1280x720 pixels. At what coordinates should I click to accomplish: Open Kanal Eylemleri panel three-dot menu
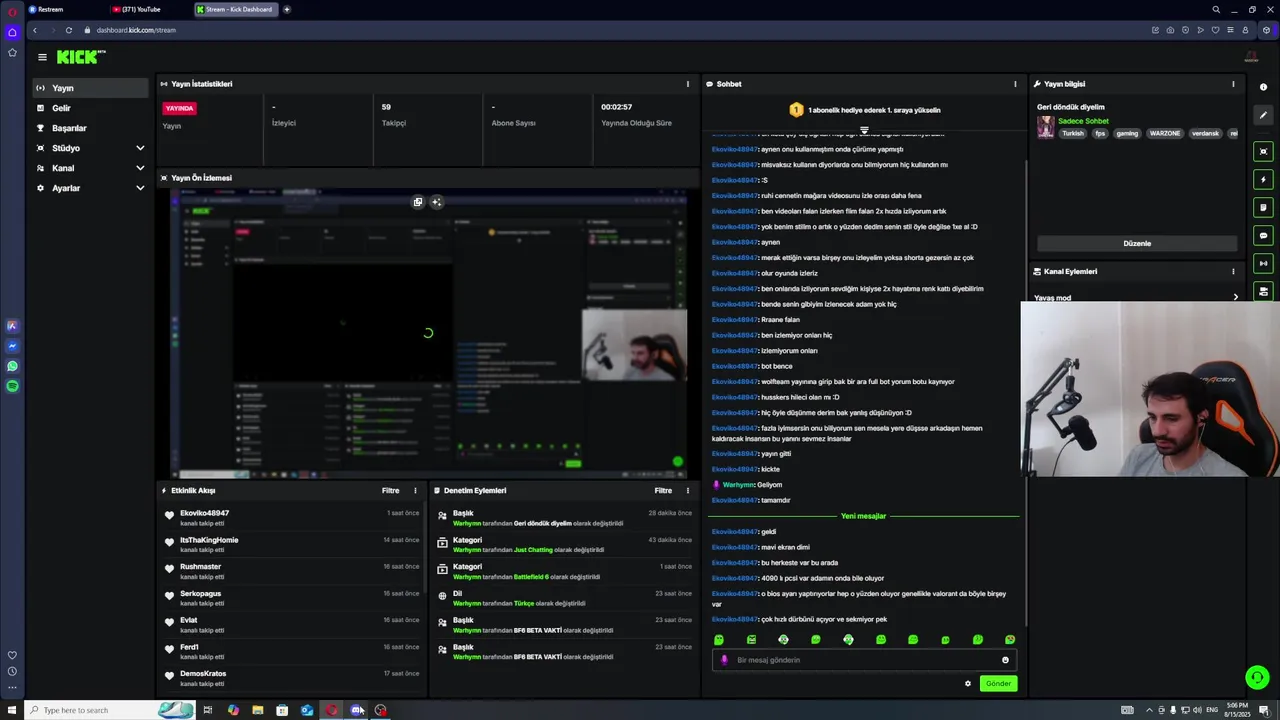(x=1233, y=271)
